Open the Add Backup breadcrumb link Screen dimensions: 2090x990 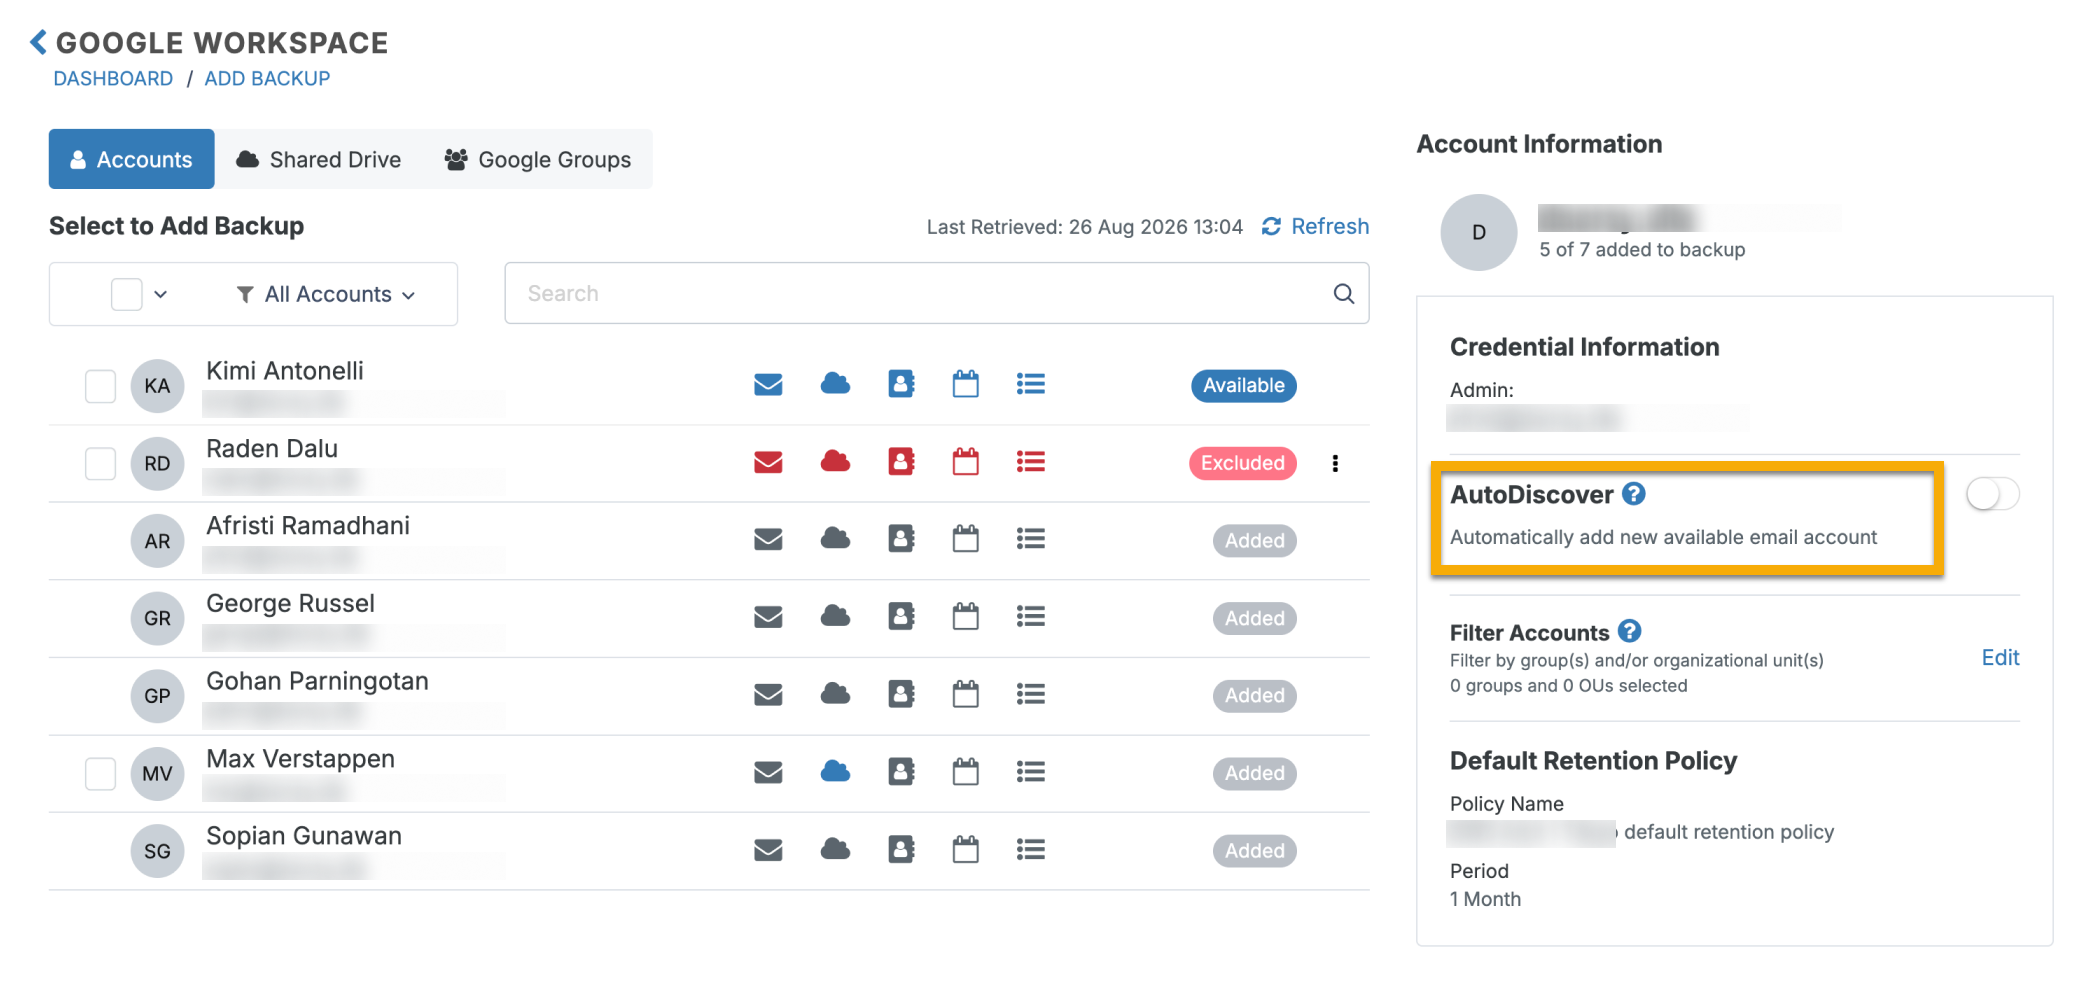pos(267,78)
